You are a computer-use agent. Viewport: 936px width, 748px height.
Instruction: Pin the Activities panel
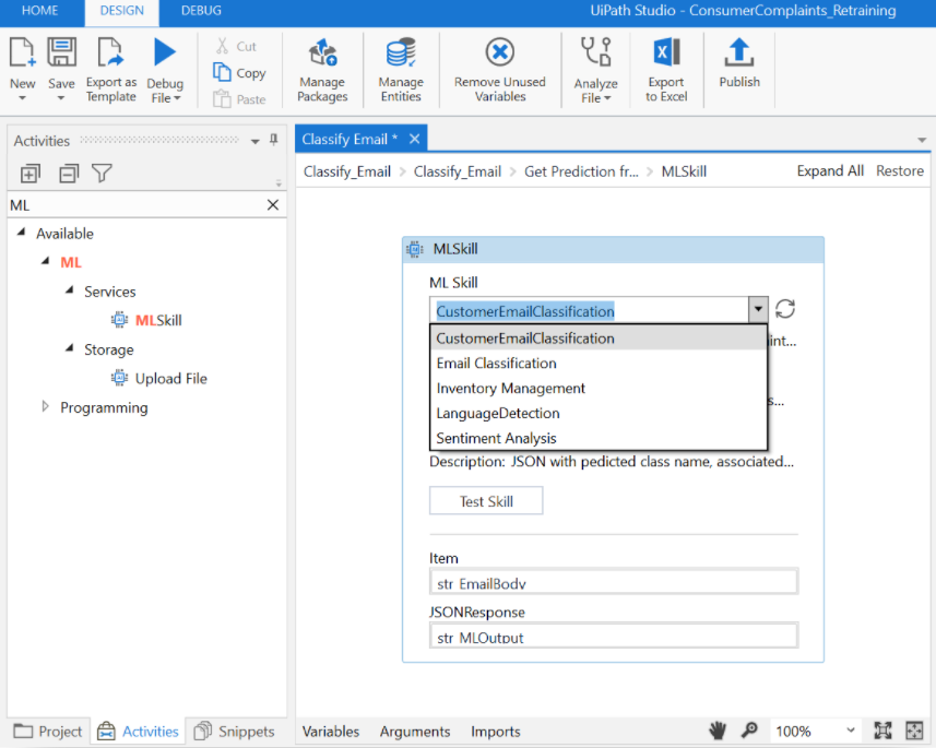[x=274, y=140]
